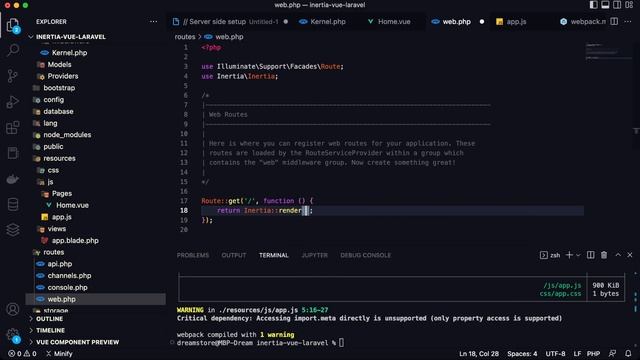Expand the config folder

coord(53,100)
